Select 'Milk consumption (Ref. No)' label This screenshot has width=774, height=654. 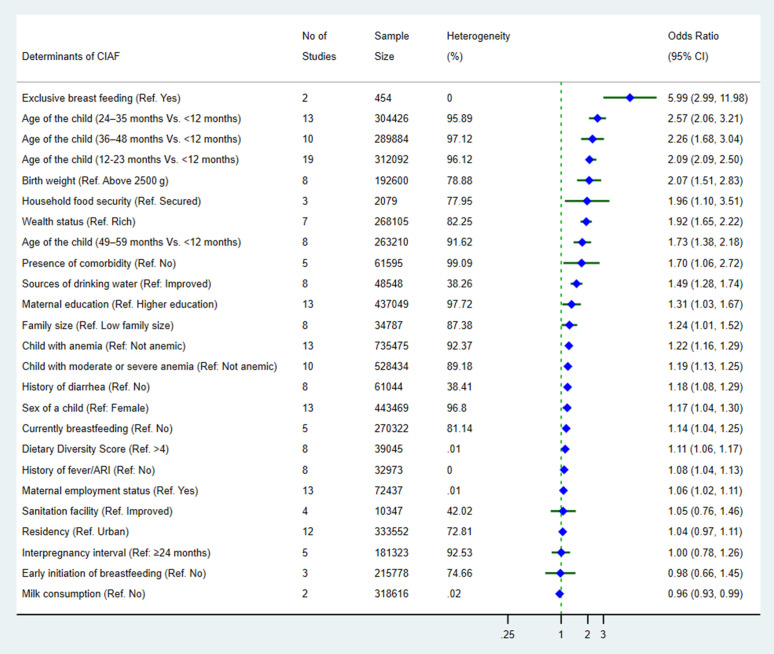click(x=83, y=594)
